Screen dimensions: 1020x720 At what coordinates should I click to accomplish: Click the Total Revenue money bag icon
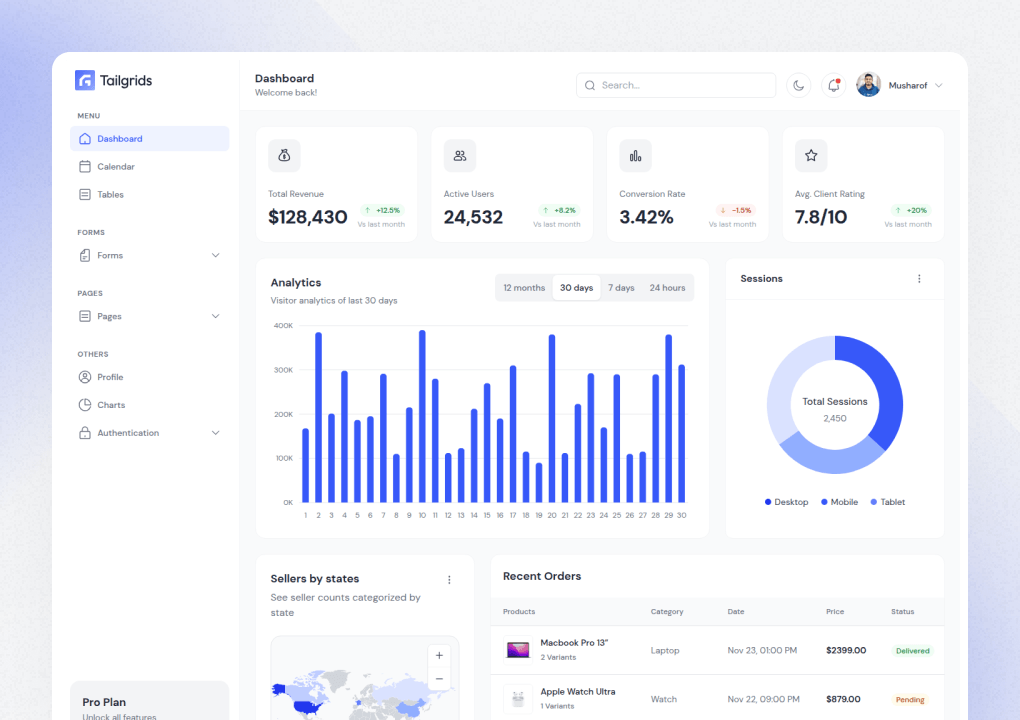[x=284, y=155]
